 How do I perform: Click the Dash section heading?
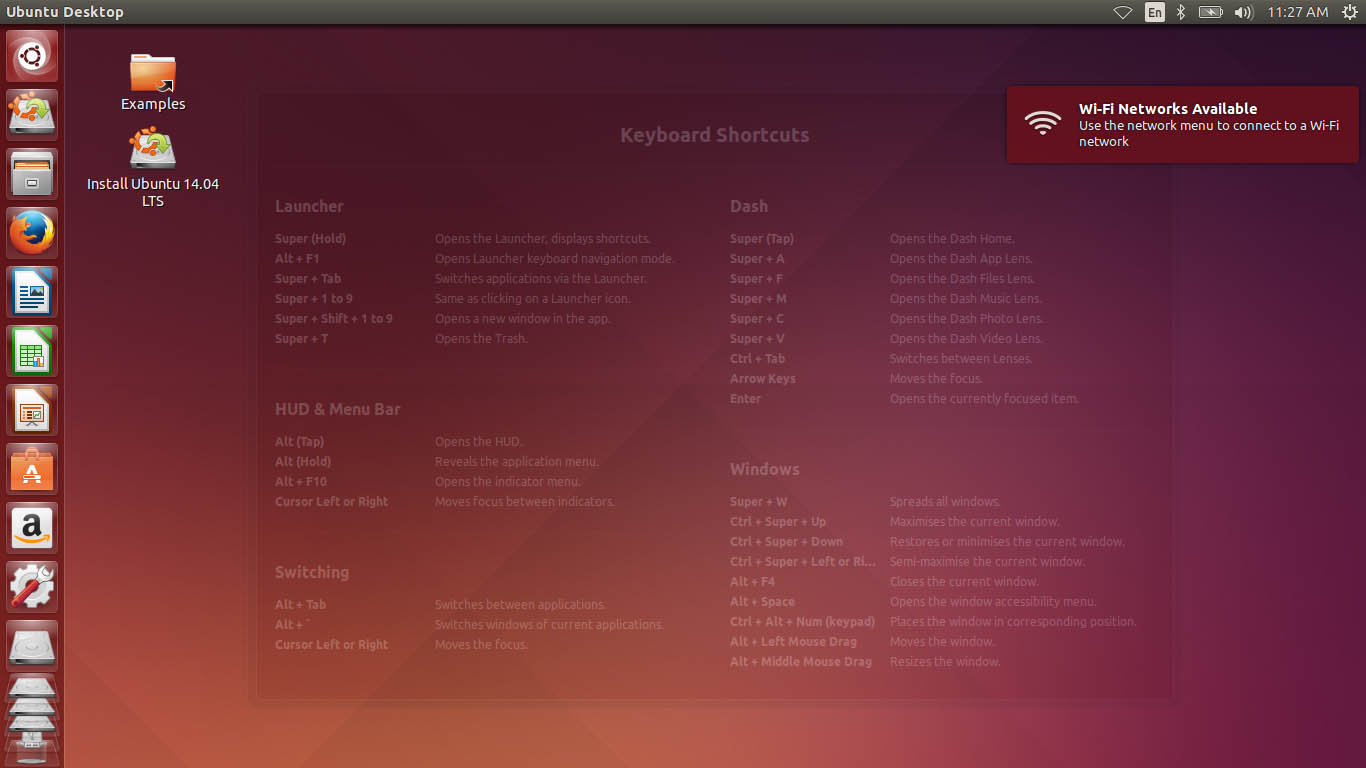[x=749, y=206]
